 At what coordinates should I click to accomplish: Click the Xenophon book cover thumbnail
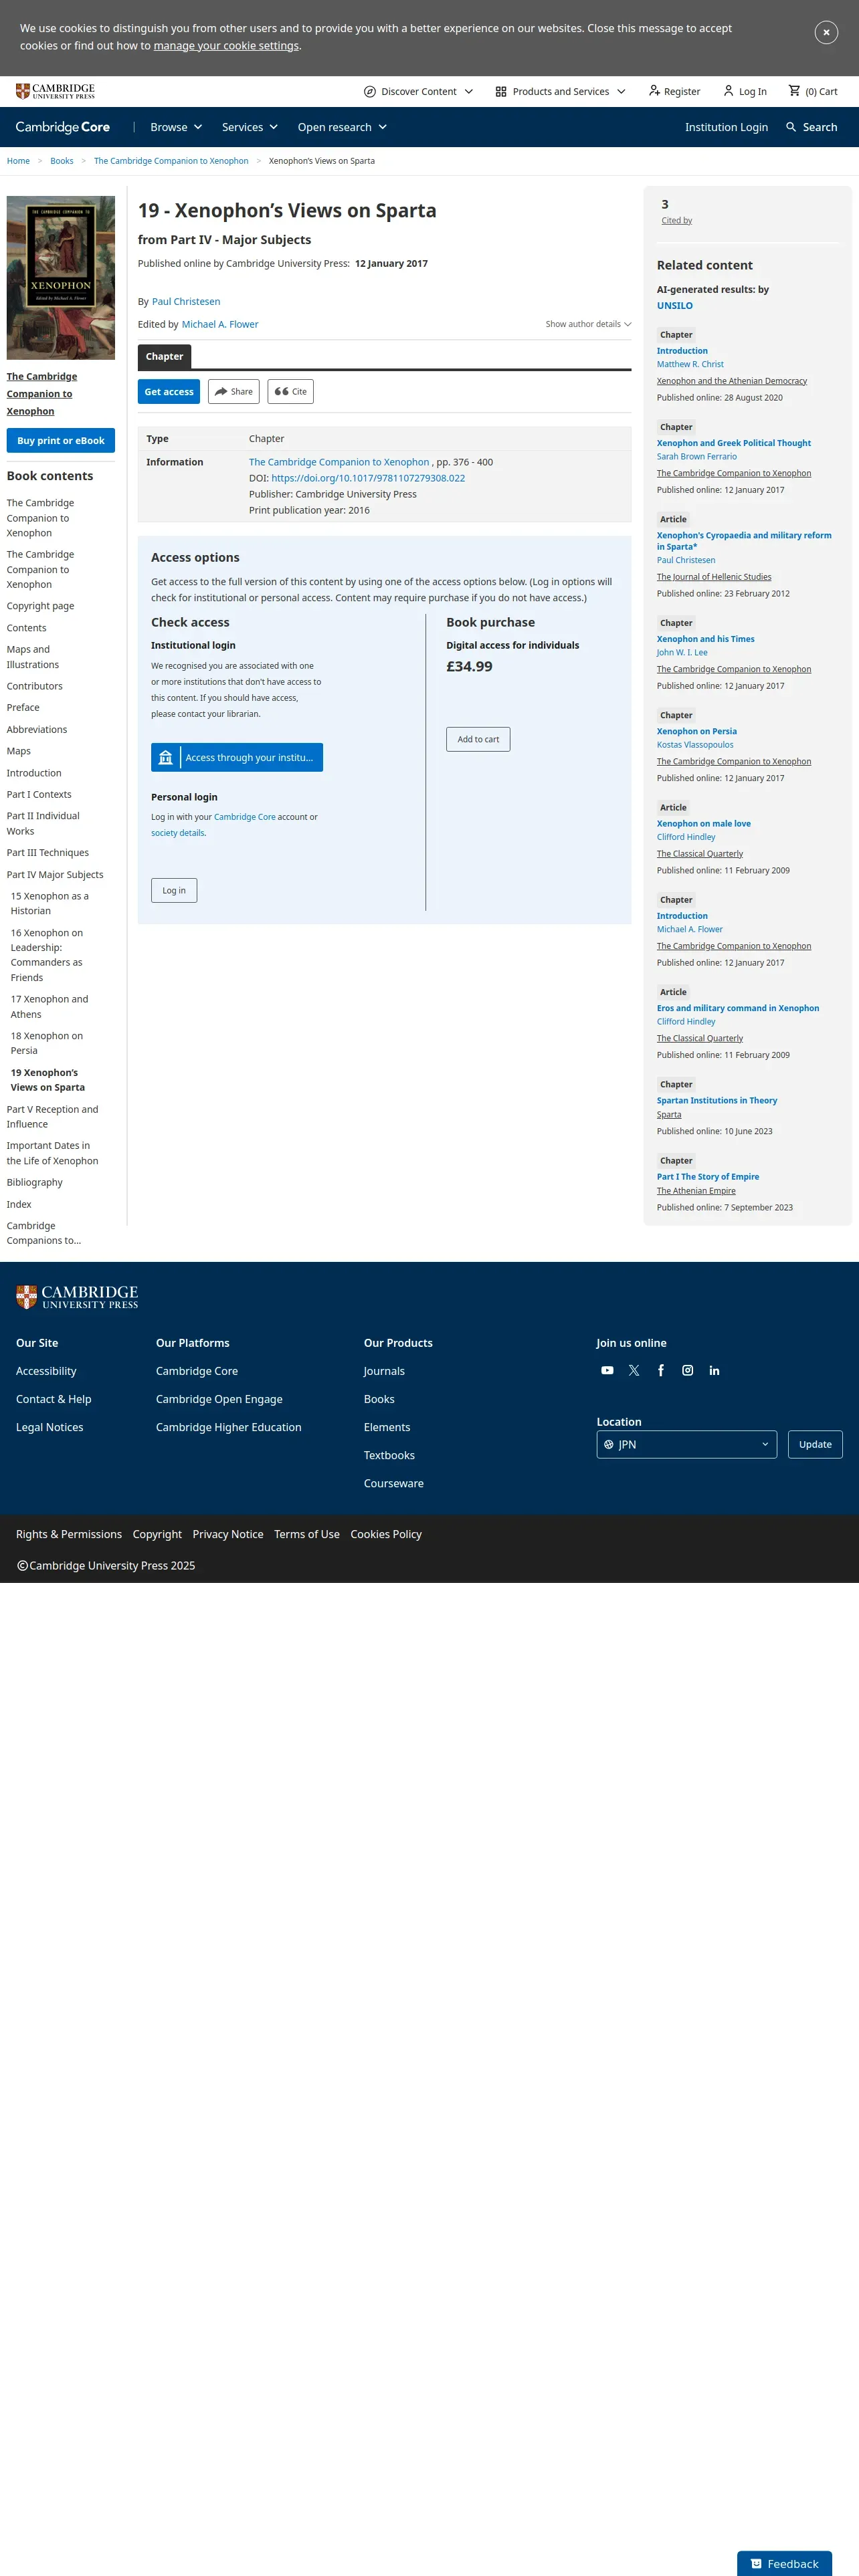(x=61, y=278)
